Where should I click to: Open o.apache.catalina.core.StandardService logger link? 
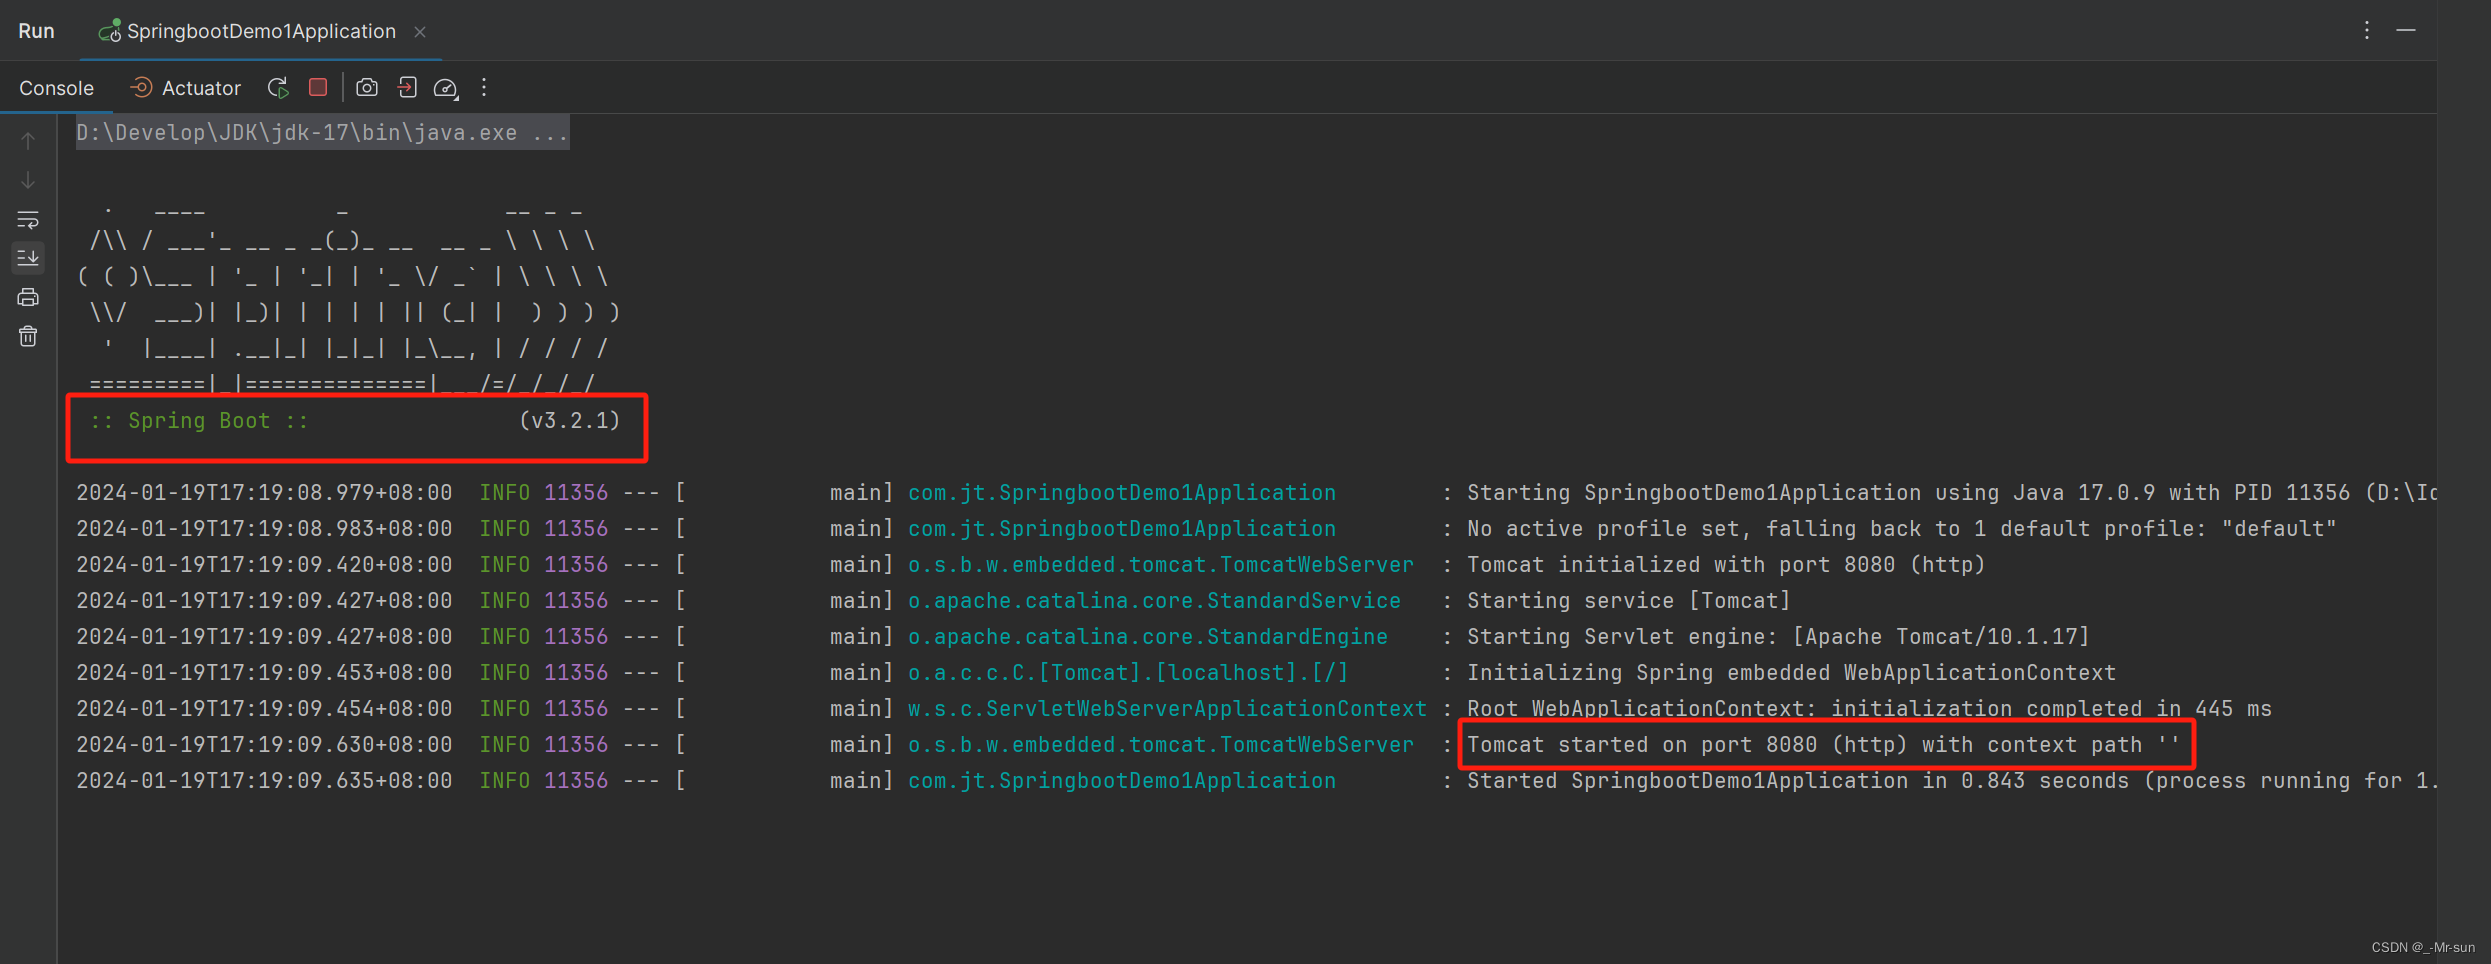(x=1154, y=601)
